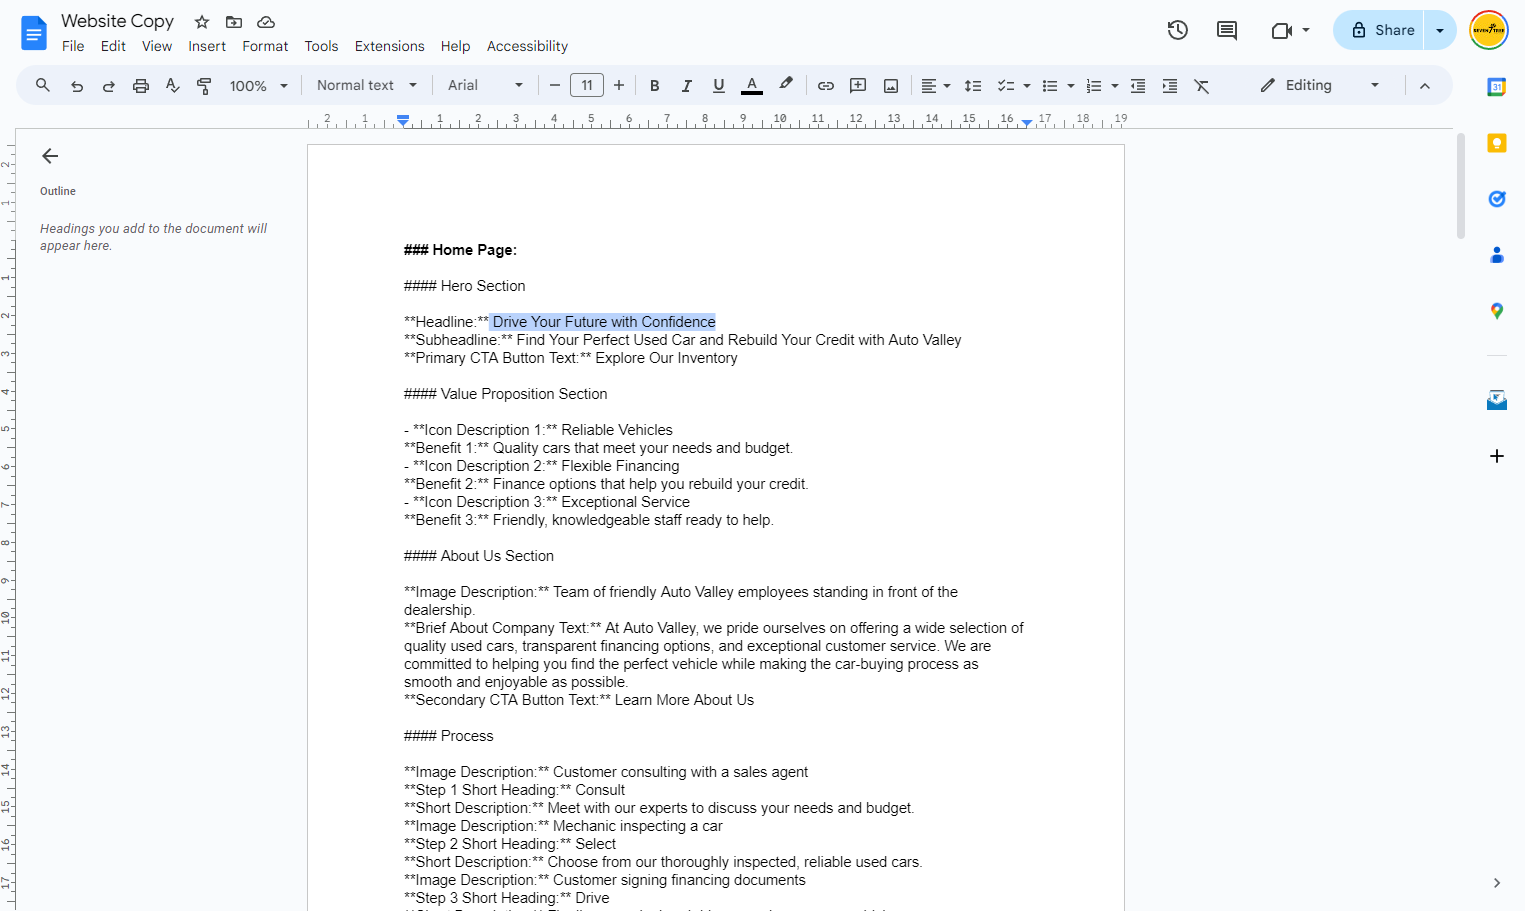Open the Google Docs home icon
The height and width of the screenshot is (911, 1525).
click(34, 33)
